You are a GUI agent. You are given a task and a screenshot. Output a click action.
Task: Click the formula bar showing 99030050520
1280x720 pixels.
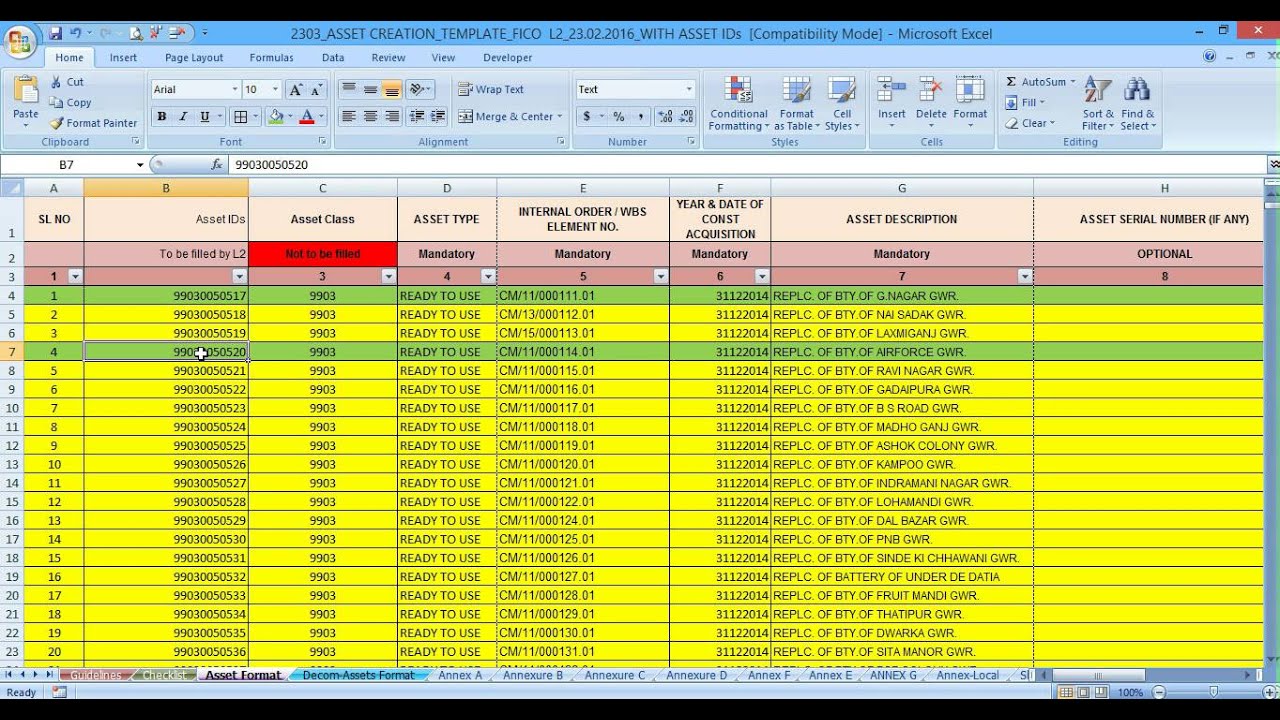click(x=746, y=165)
